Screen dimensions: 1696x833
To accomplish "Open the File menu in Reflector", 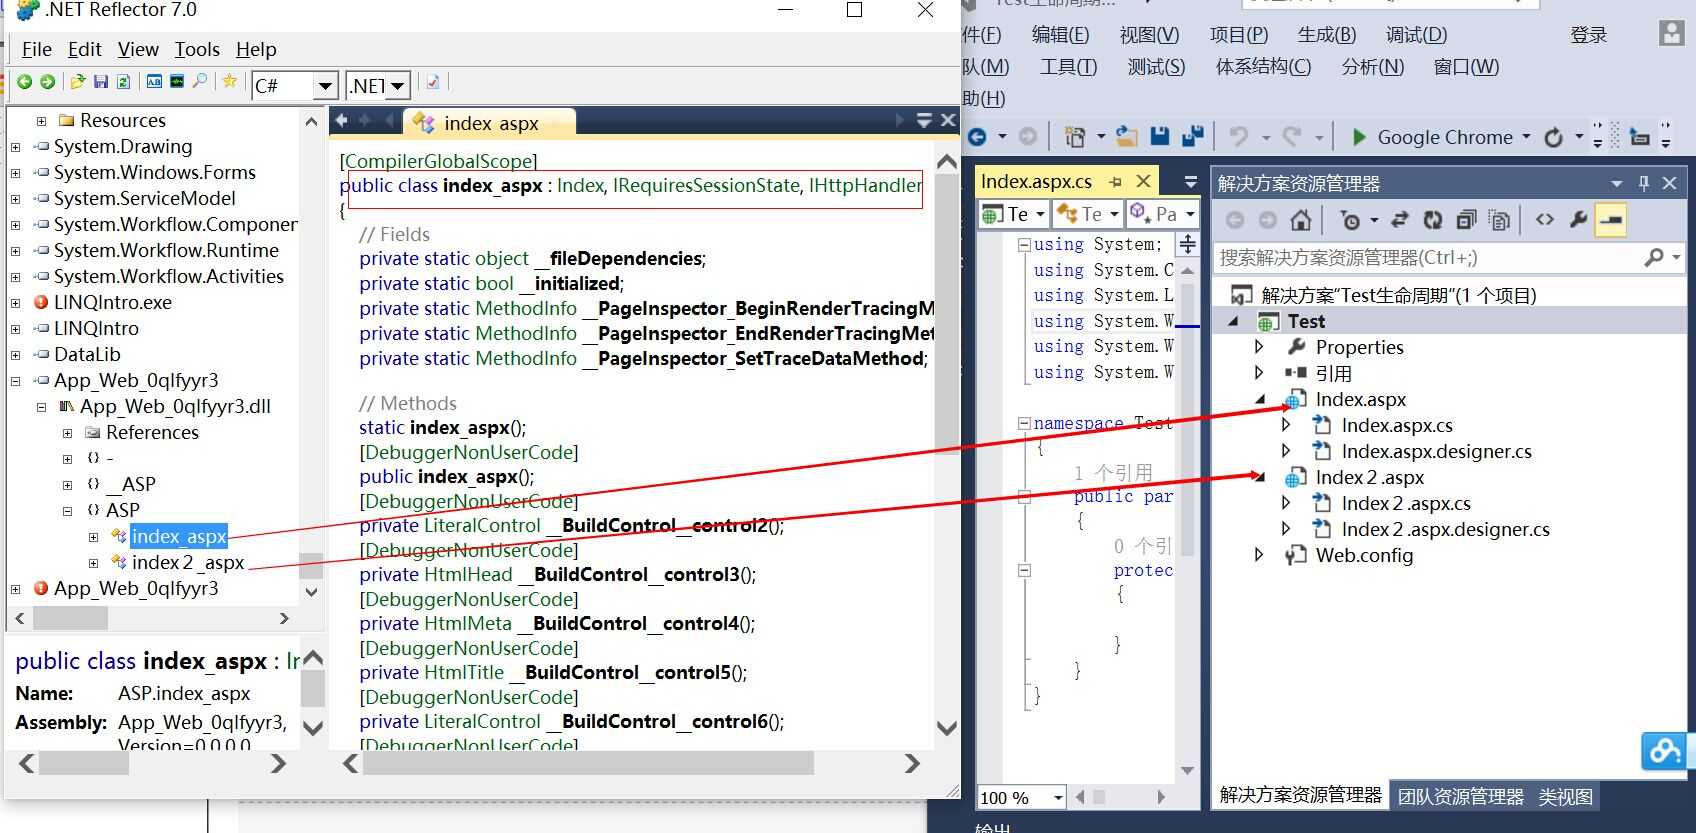I will 37,49.
